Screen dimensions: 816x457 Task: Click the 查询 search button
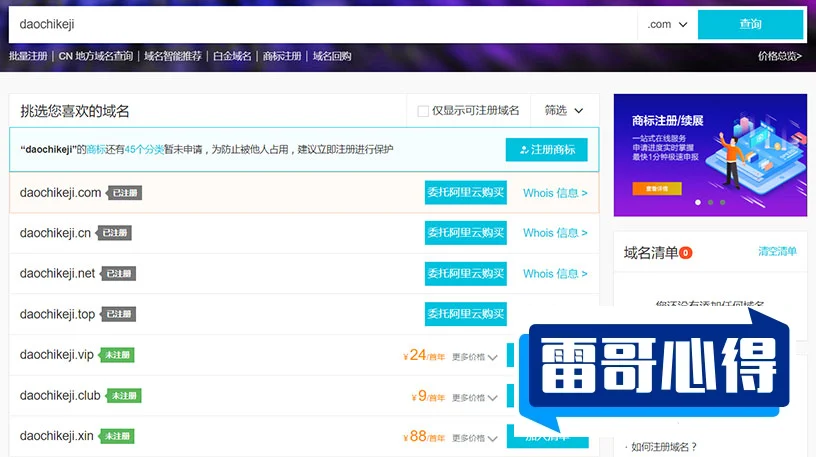pyautogui.click(x=750, y=24)
